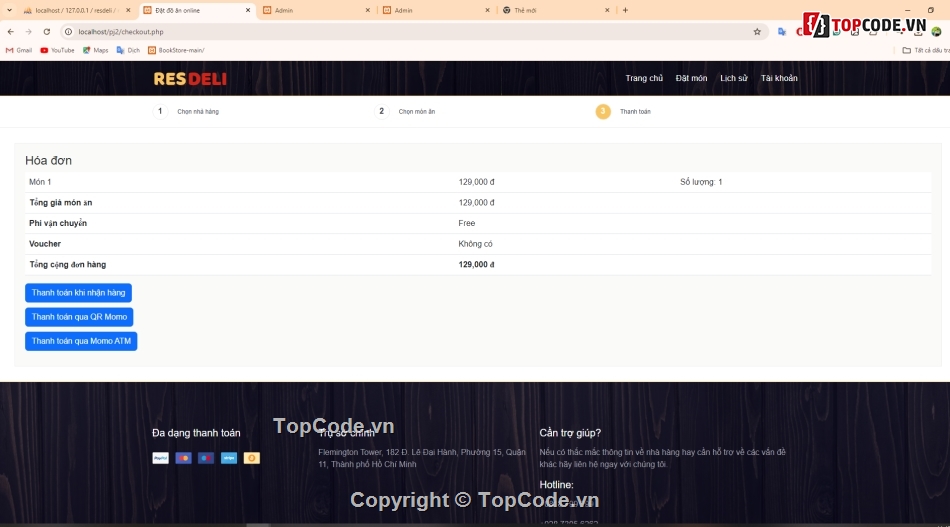Pay with Thanh toán qua Momo ATM
This screenshot has width=950, height=527.
click(x=81, y=341)
